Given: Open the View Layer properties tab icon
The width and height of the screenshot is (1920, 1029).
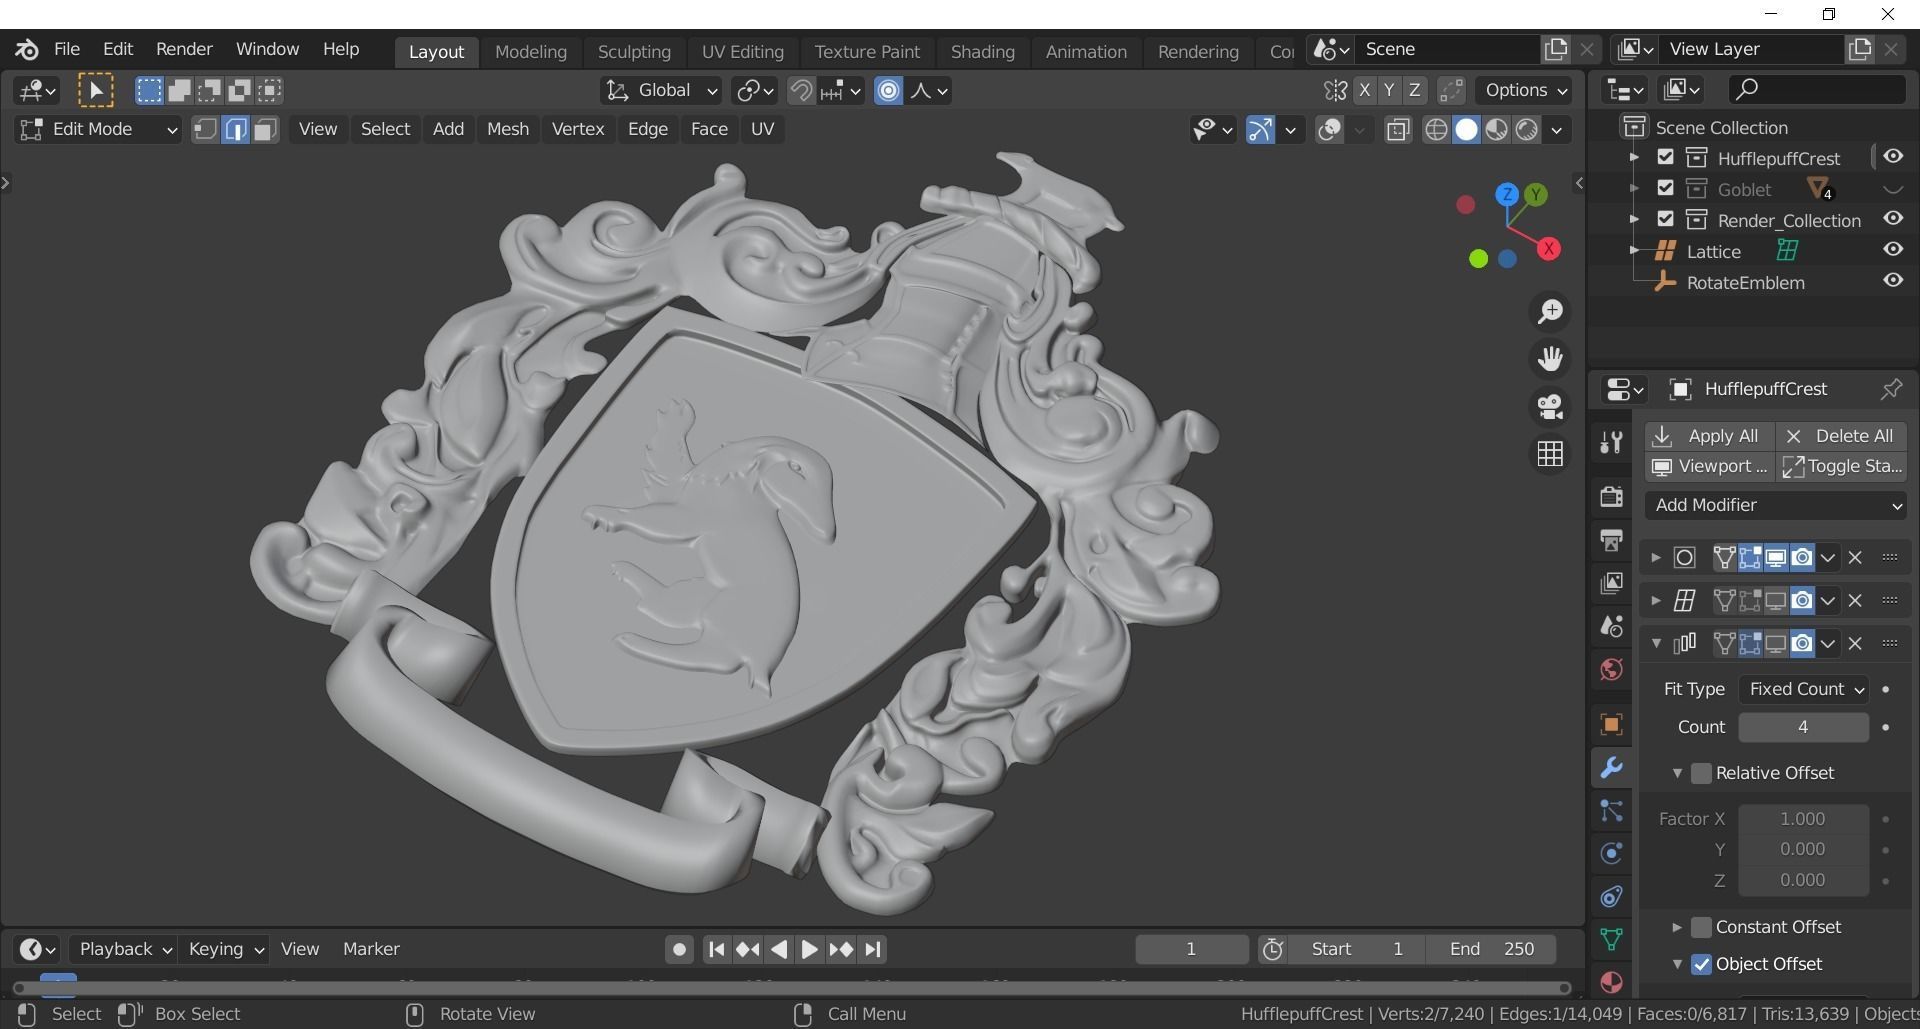Looking at the screenshot, I should tap(1611, 583).
